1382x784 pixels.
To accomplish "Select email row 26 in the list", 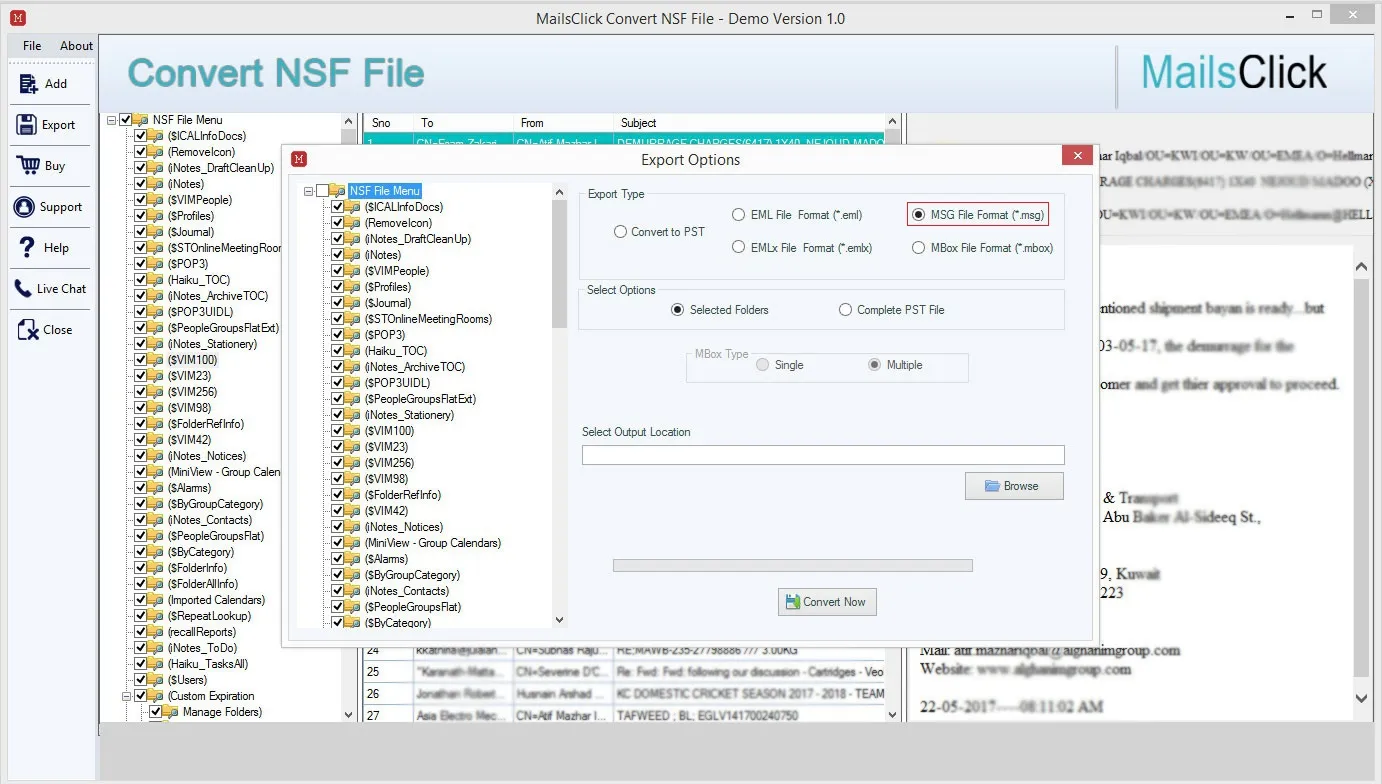I will (624, 693).
